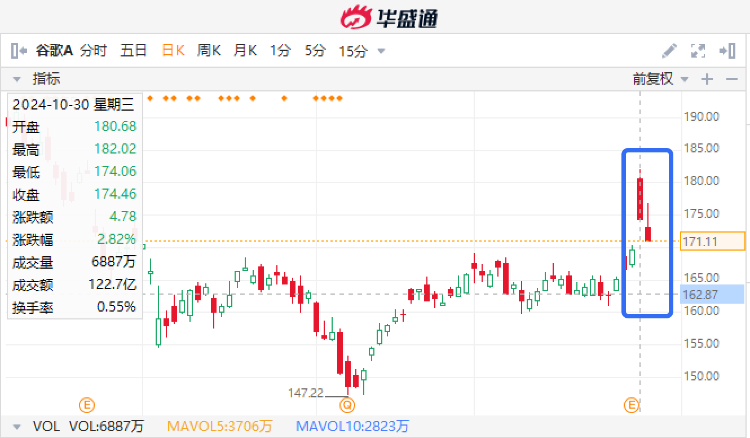Screen dimensions: 750x438
Task: Select the 月K monthly candlestick tab
Action: click(245, 50)
